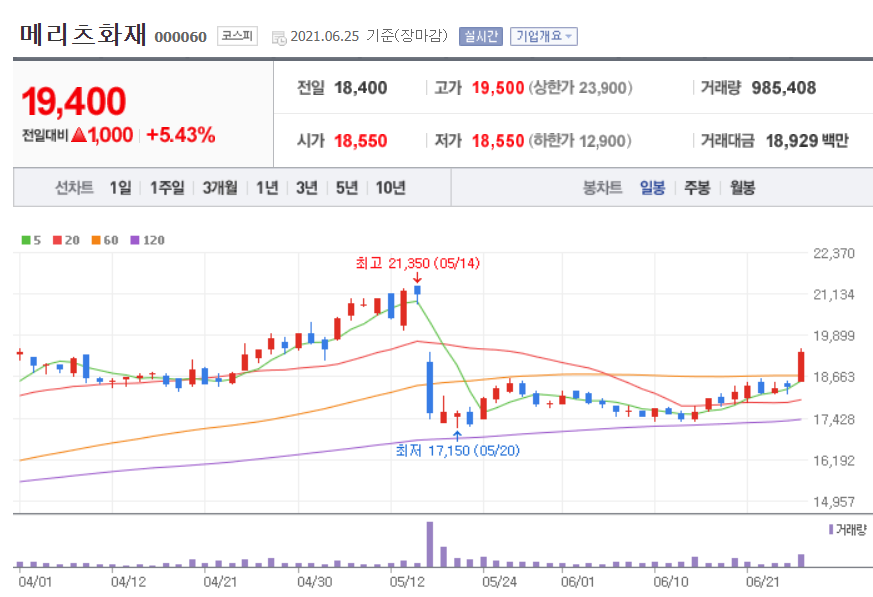Click the 04/01 date axis label

point(35,582)
